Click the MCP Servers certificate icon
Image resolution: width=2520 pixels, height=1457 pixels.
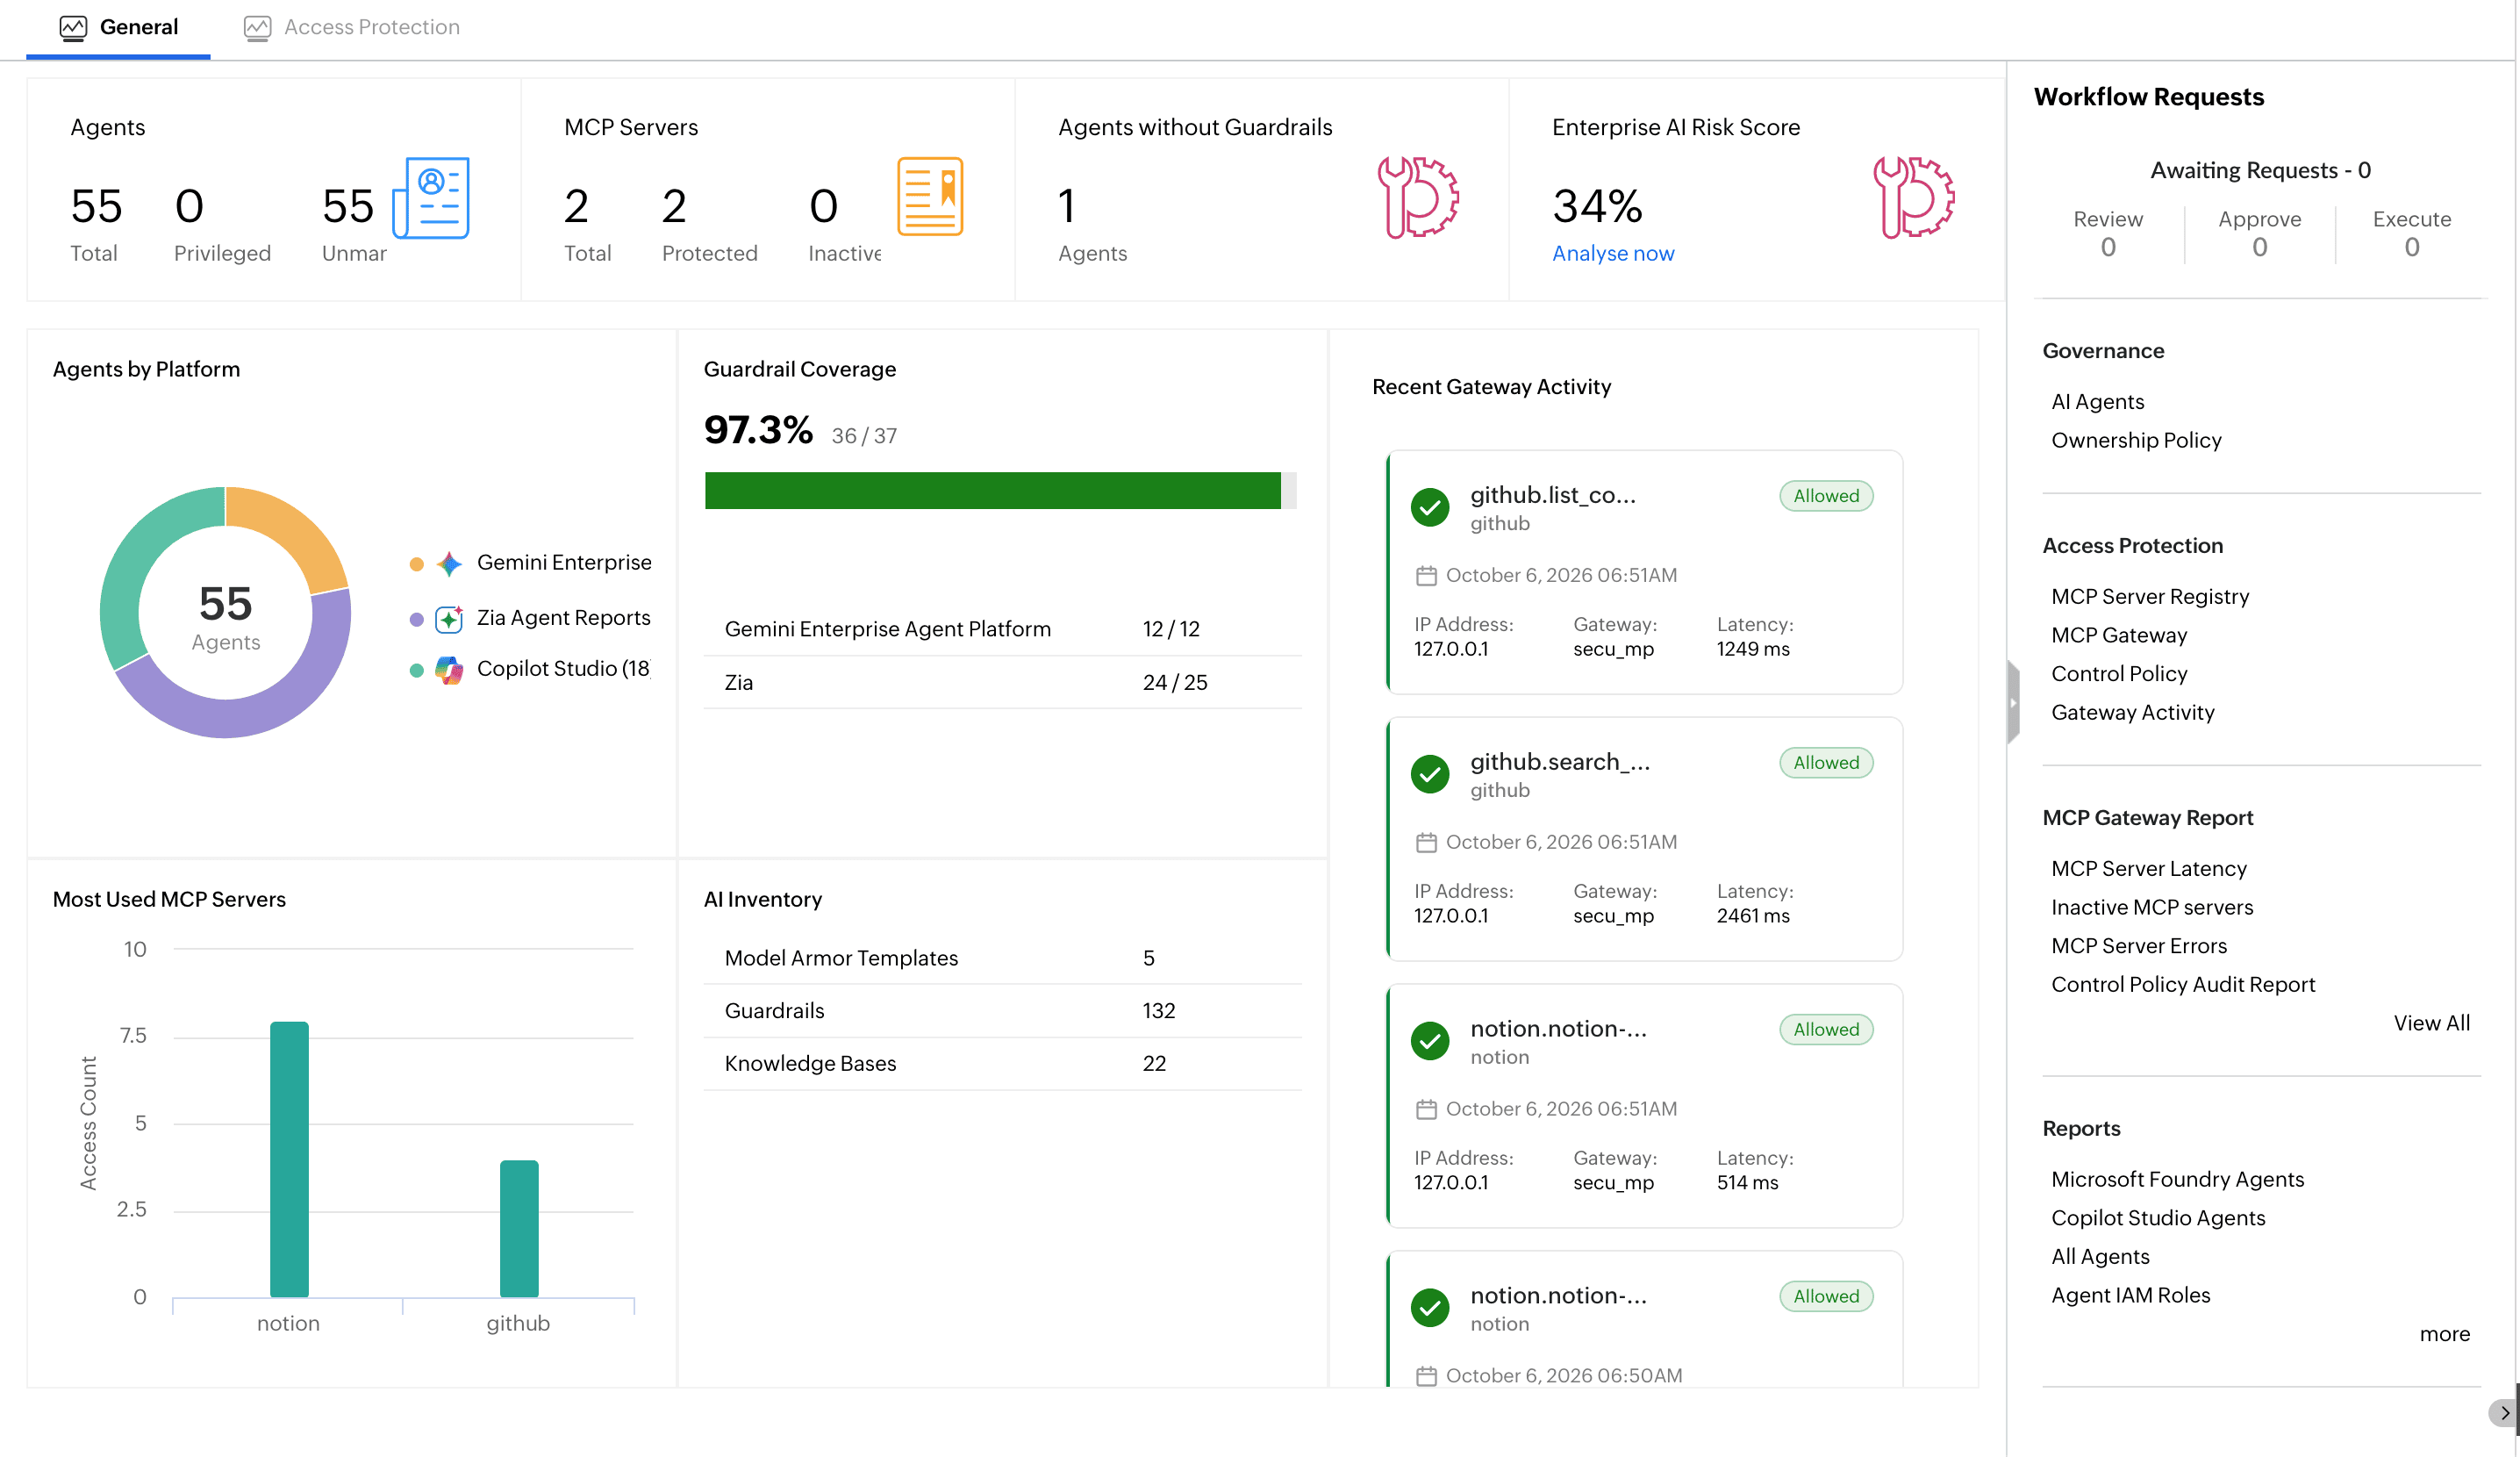930,196
